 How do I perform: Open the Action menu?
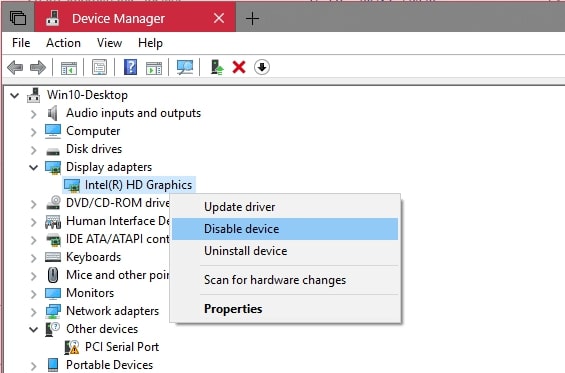63,43
